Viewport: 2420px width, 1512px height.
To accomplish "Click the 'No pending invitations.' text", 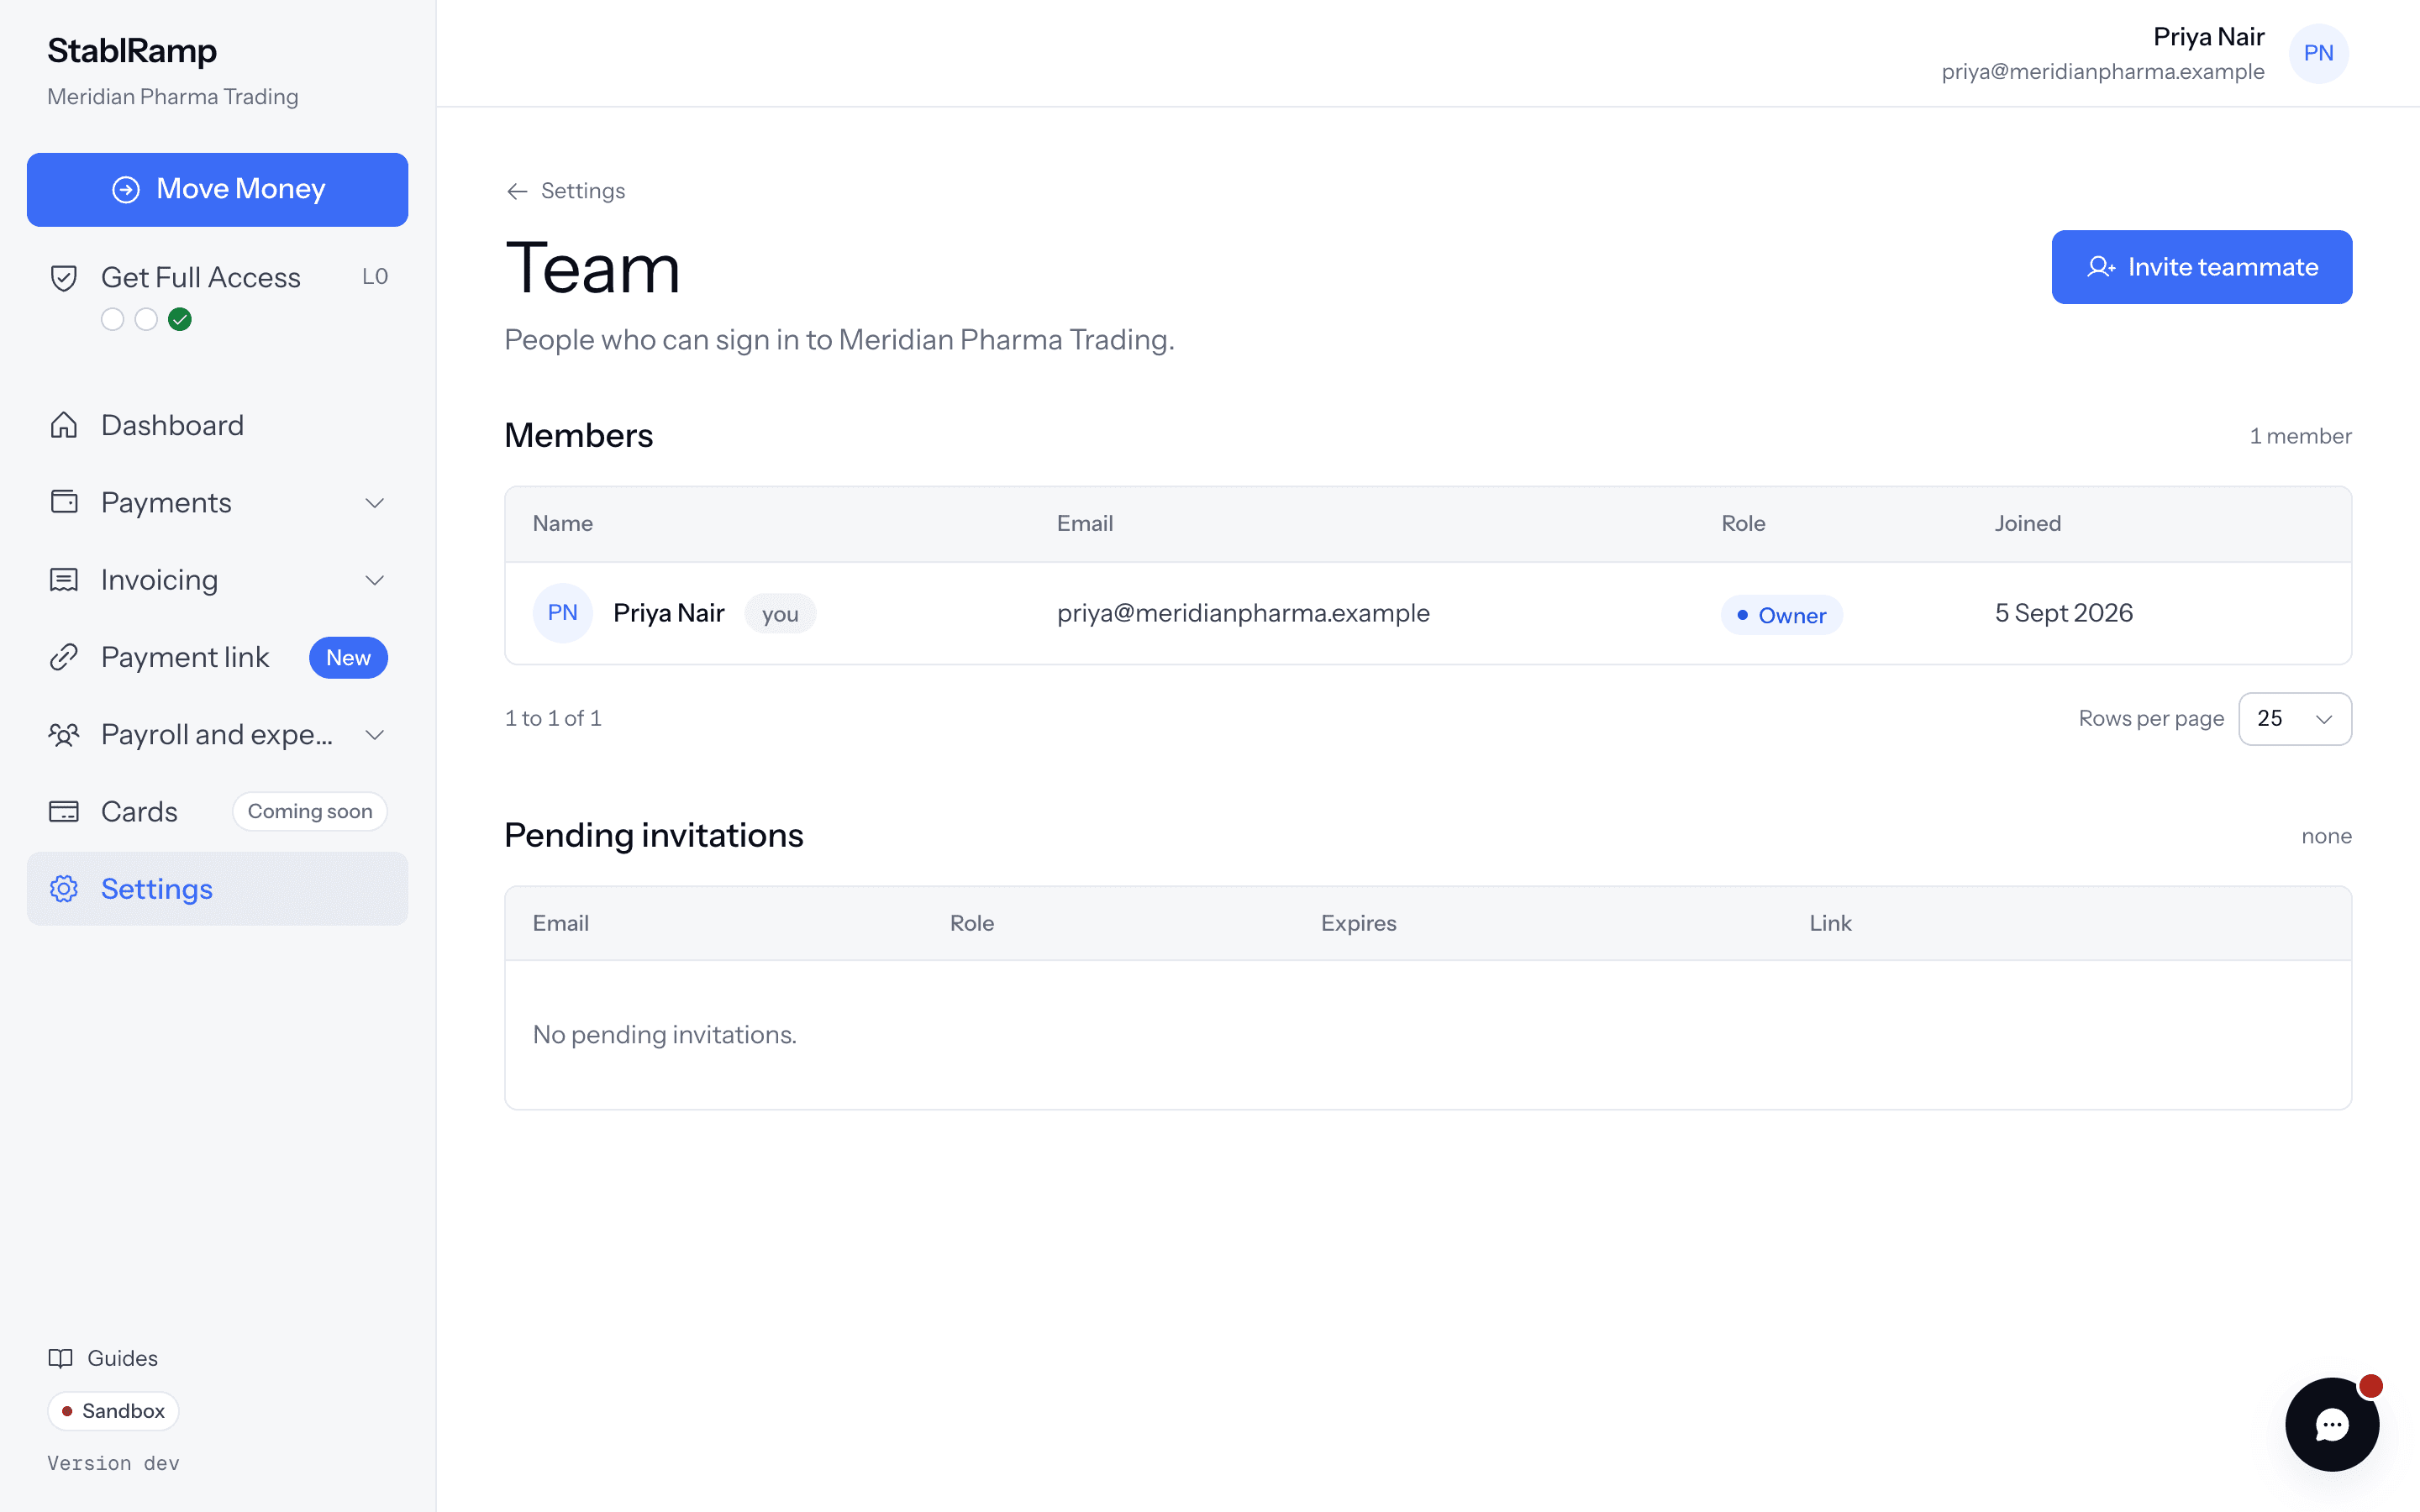I will coord(665,1034).
